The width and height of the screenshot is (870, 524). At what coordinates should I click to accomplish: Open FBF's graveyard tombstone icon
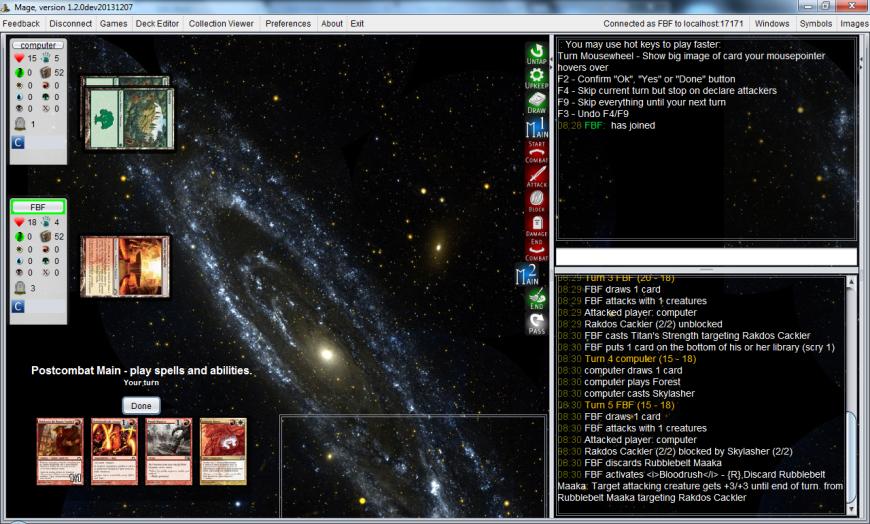tap(19, 288)
